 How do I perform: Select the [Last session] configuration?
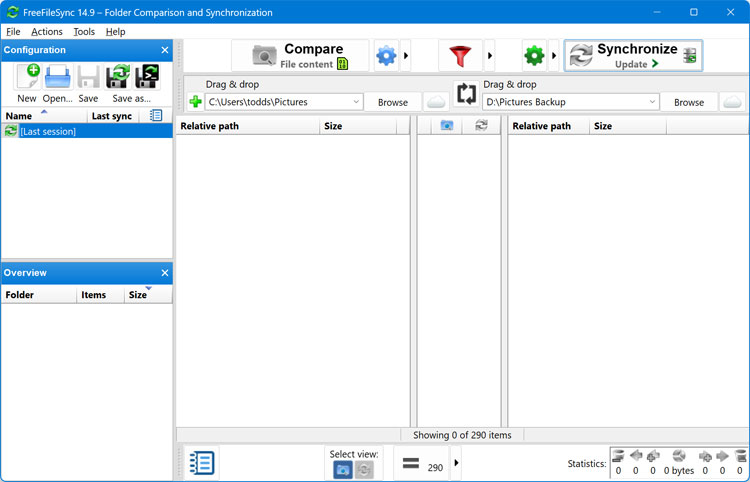click(87, 131)
